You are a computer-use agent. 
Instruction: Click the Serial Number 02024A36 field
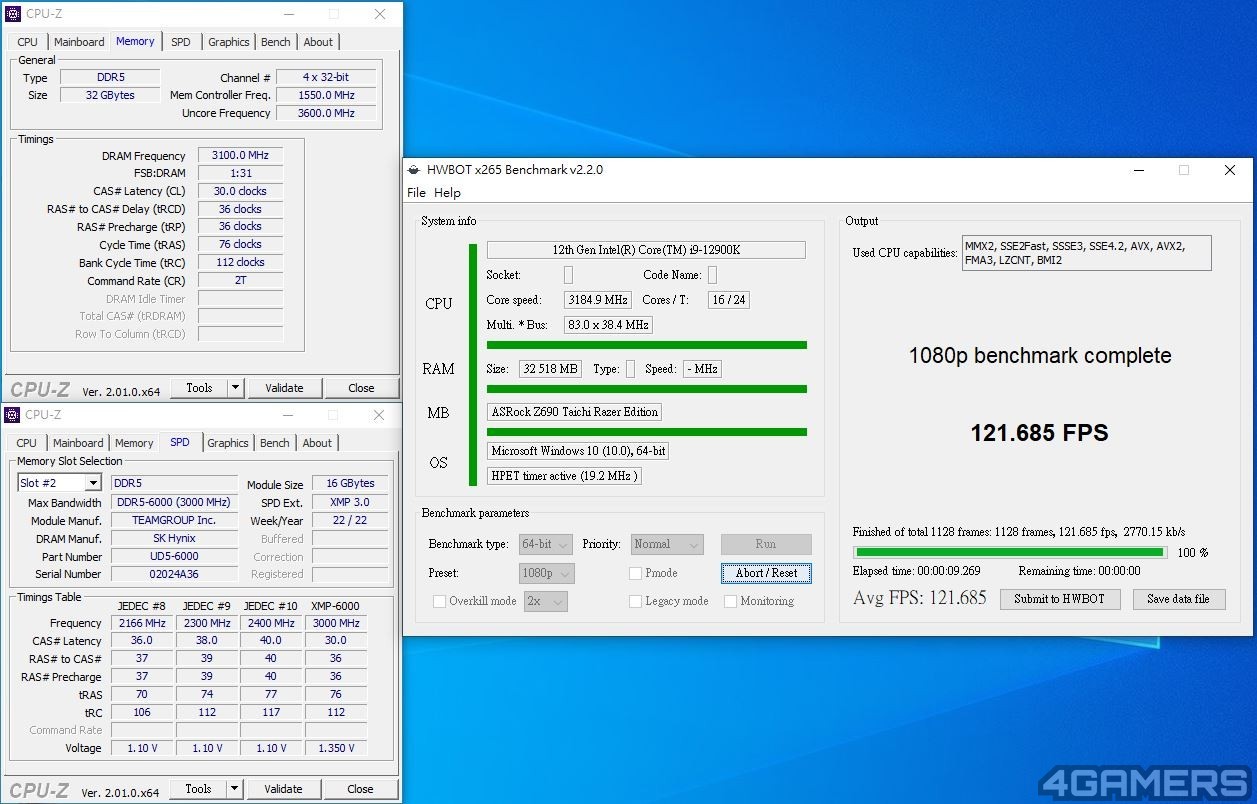(x=174, y=574)
